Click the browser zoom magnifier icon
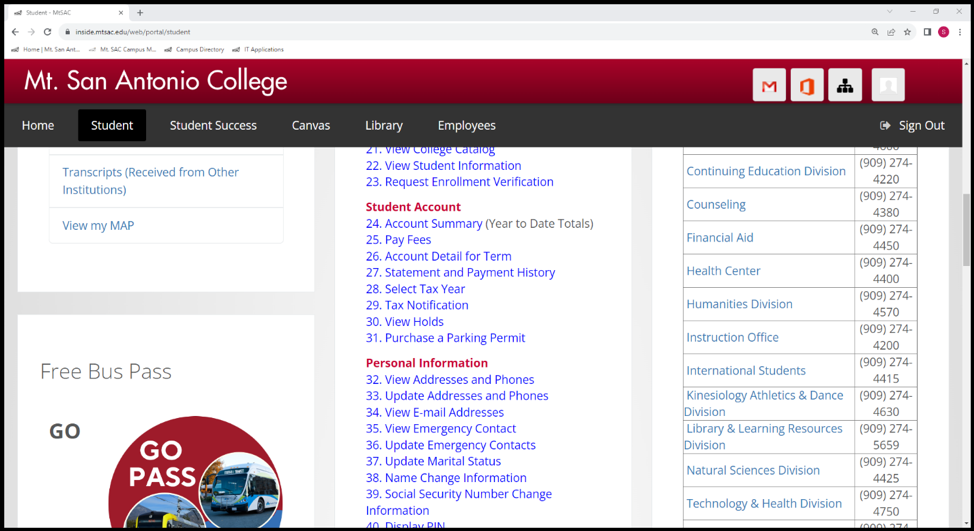The width and height of the screenshot is (974, 531). [x=875, y=32]
